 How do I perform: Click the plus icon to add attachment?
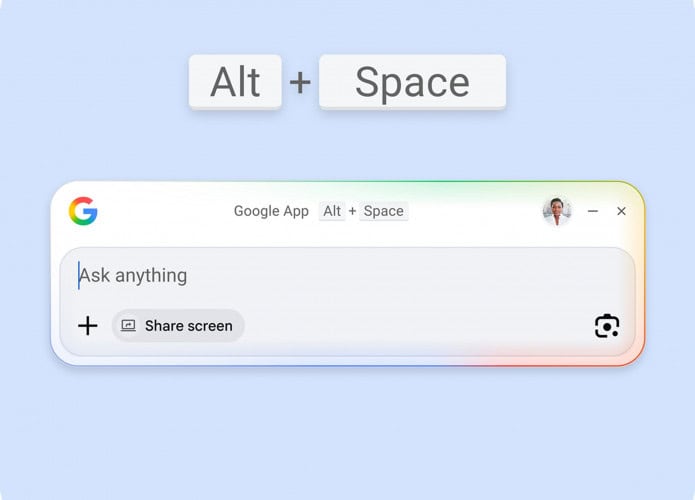coord(88,325)
